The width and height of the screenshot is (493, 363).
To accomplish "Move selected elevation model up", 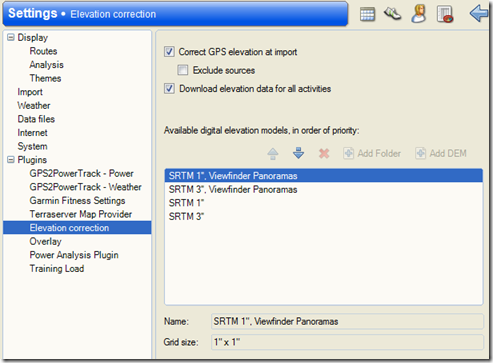I will tap(273, 153).
